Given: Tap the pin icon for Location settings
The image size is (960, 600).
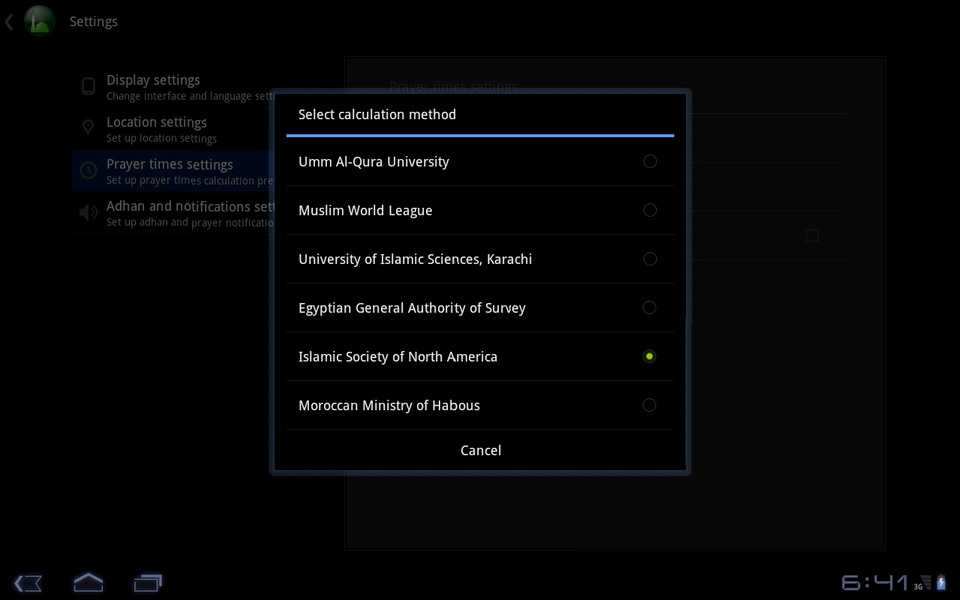Looking at the screenshot, I should click(88, 128).
